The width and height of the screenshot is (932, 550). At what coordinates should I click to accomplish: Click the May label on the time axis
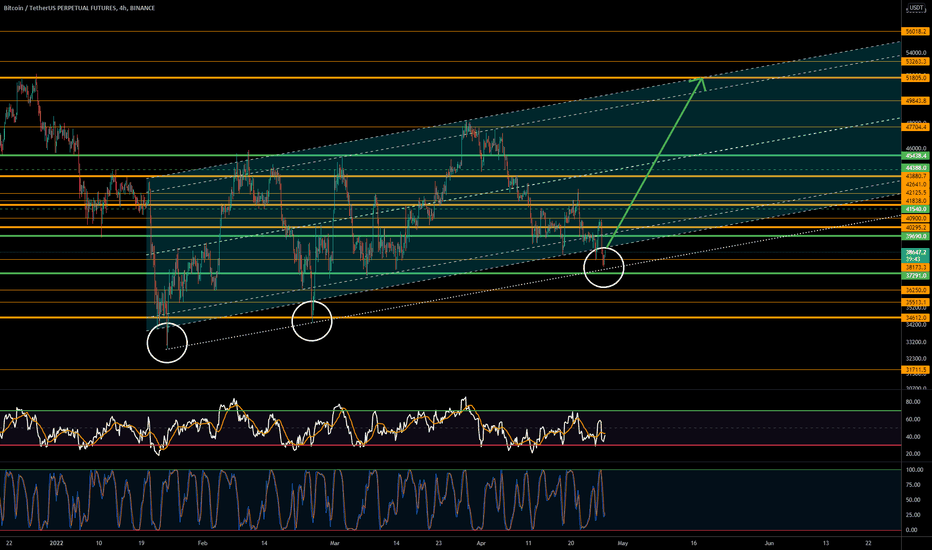click(622, 543)
